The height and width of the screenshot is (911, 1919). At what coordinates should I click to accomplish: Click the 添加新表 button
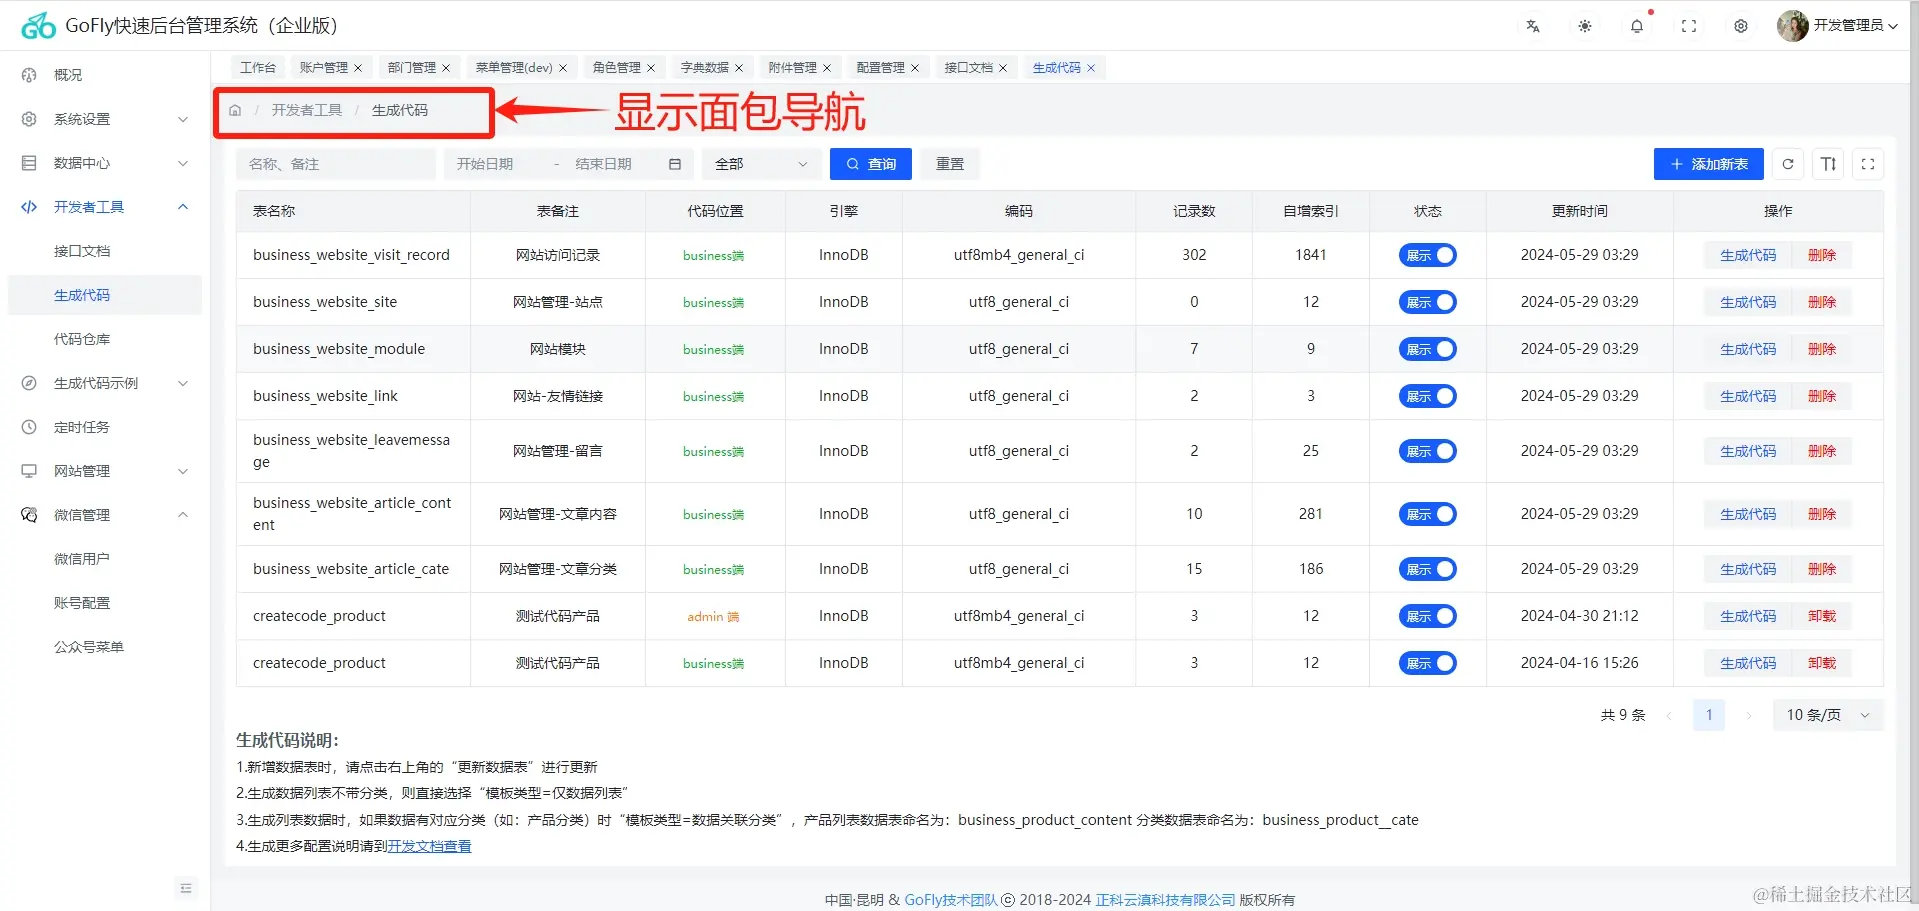(1709, 164)
